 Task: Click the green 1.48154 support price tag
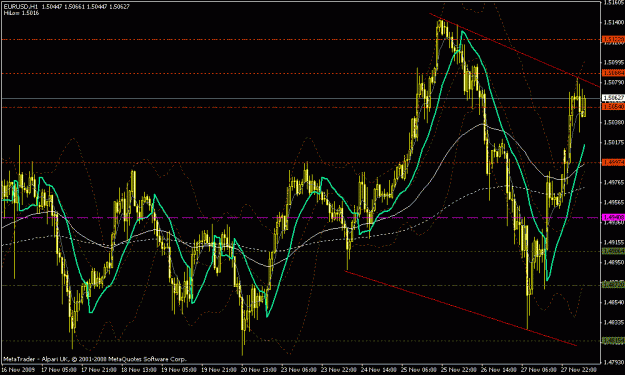point(613,341)
